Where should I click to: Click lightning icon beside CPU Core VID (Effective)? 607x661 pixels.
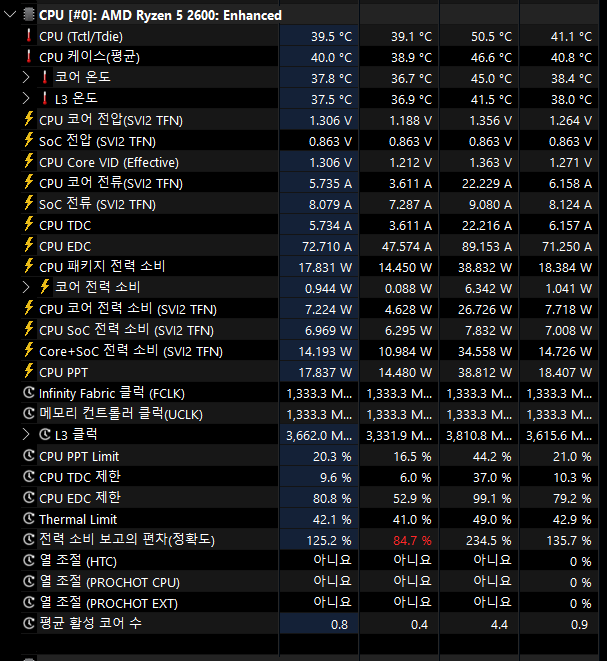[29, 161]
